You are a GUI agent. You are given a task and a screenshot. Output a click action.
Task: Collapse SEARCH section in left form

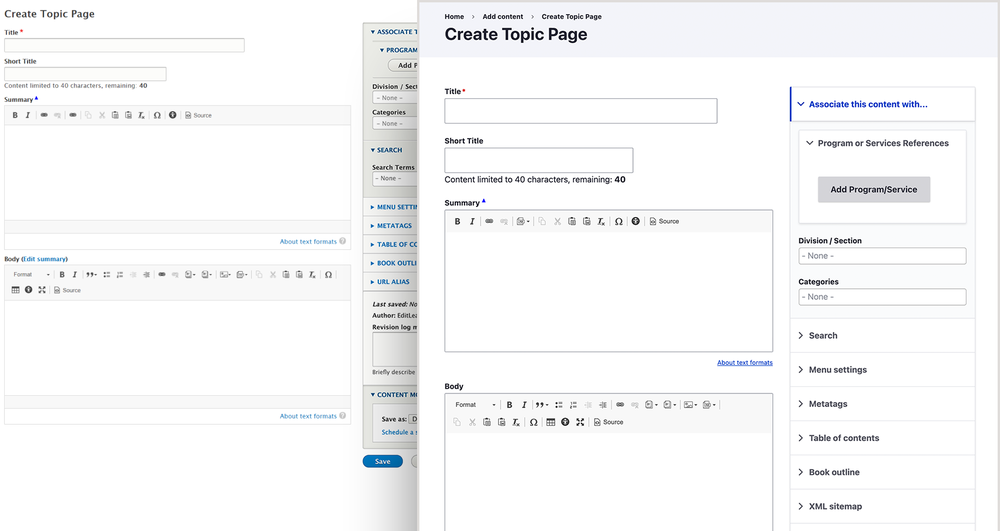pos(386,150)
